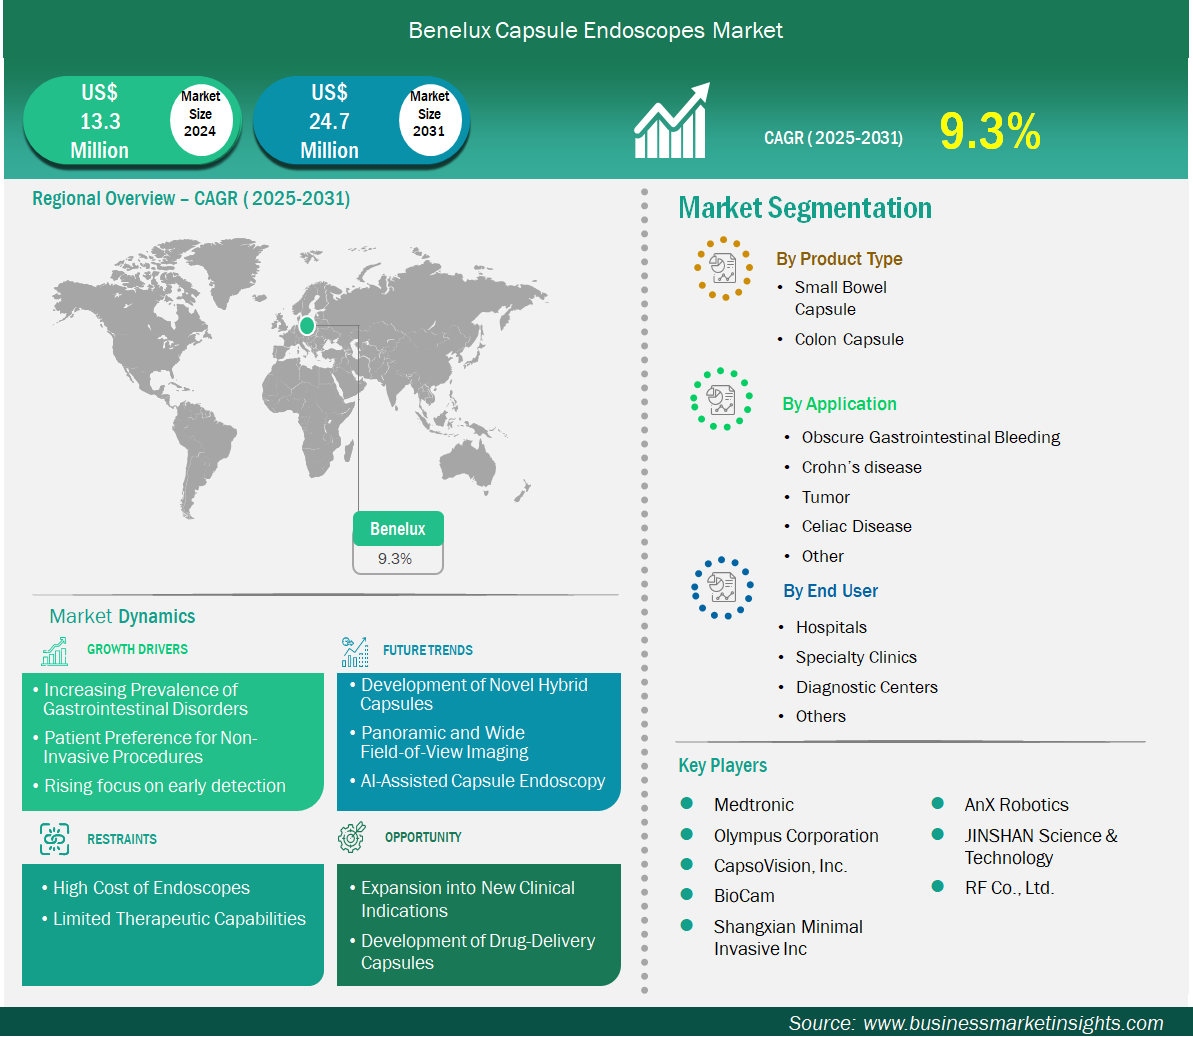
Task: Open the businessmarketinsights.com source link
Action: coord(1012,1023)
